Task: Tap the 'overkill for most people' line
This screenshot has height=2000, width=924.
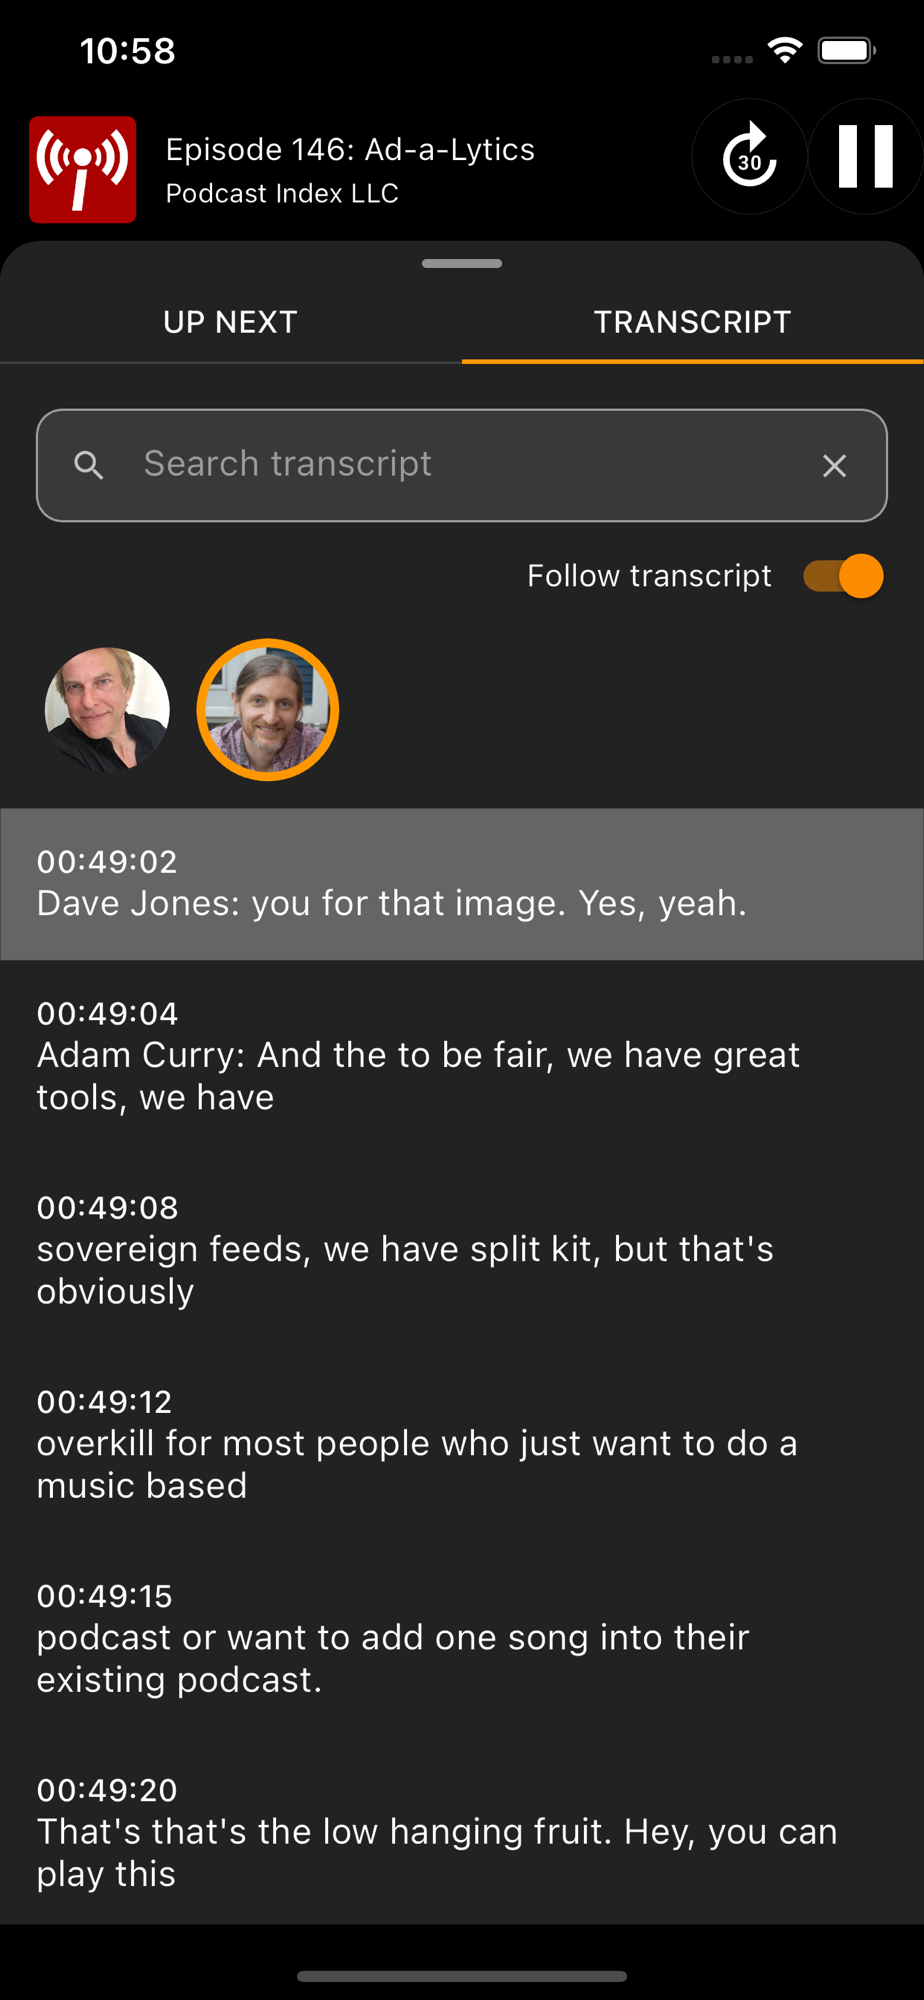Action: tap(462, 1444)
